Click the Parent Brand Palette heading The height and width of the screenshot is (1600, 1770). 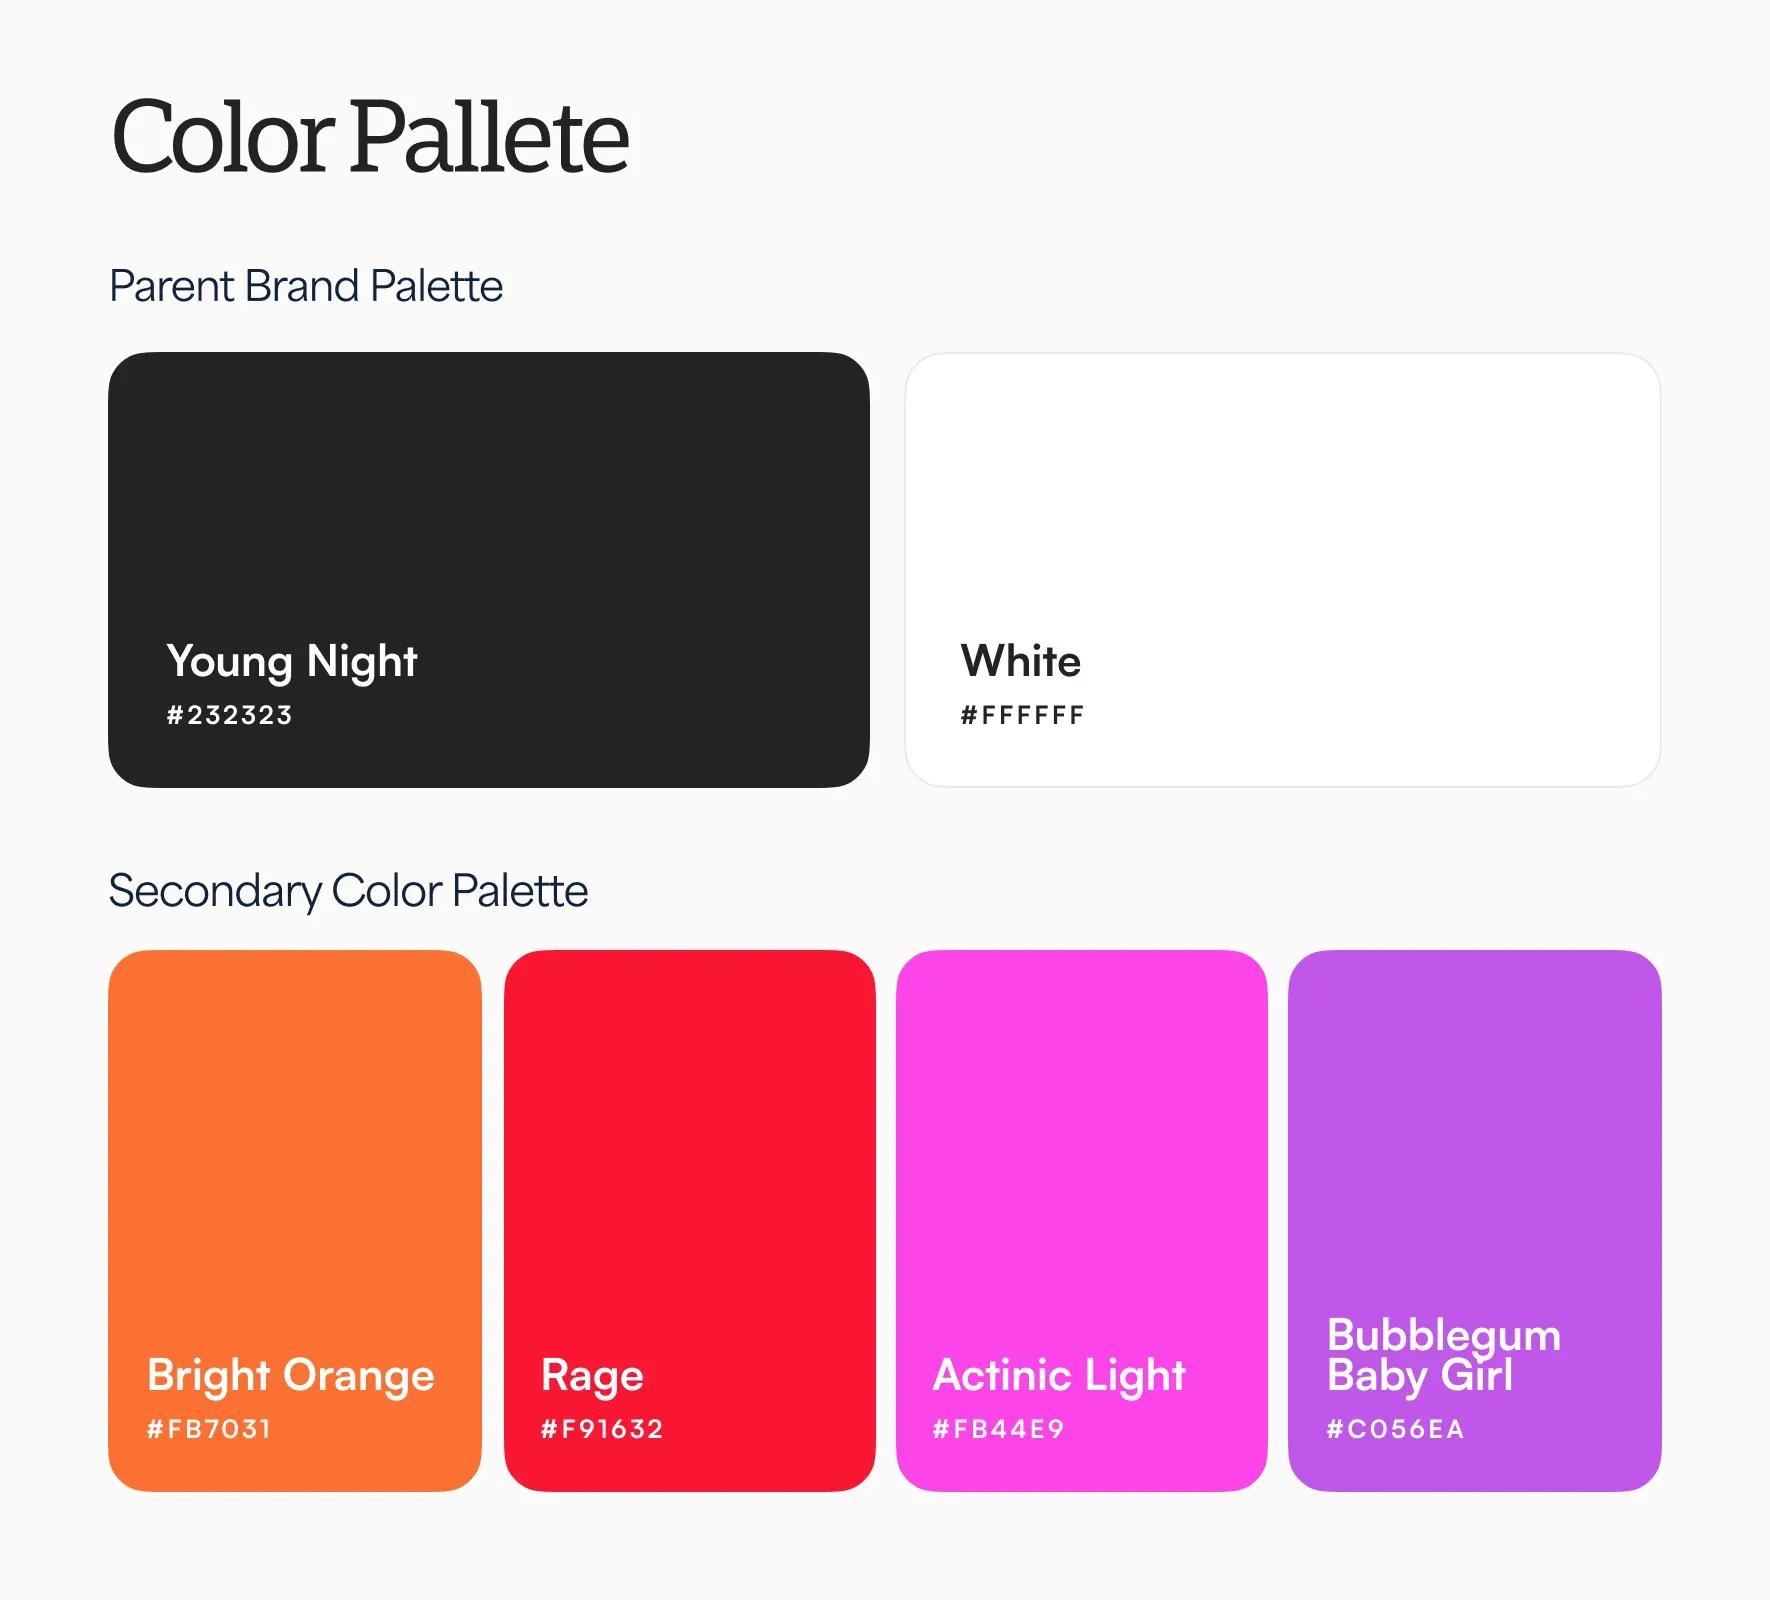306,286
